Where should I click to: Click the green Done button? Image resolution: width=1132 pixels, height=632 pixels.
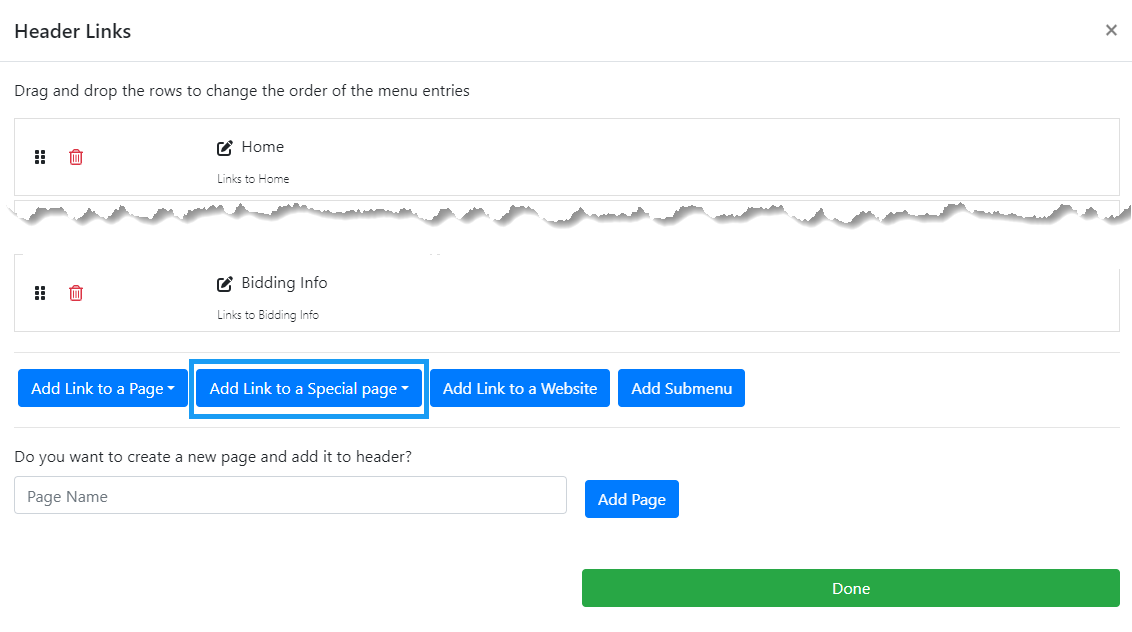(x=851, y=588)
